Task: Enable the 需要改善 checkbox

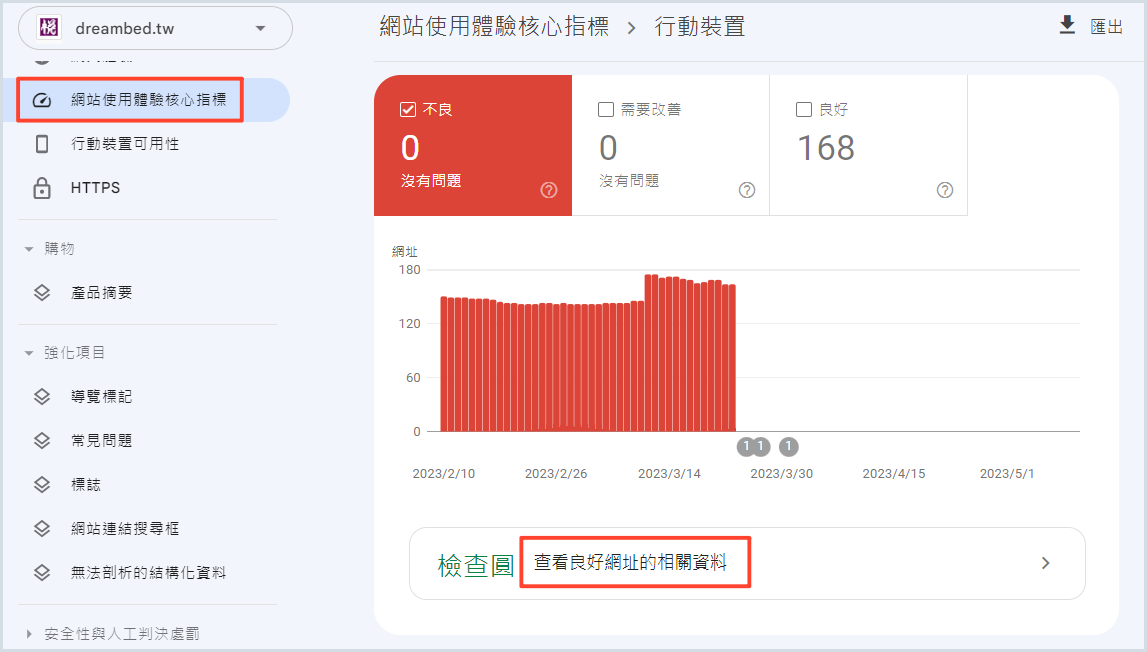Action: click(605, 109)
